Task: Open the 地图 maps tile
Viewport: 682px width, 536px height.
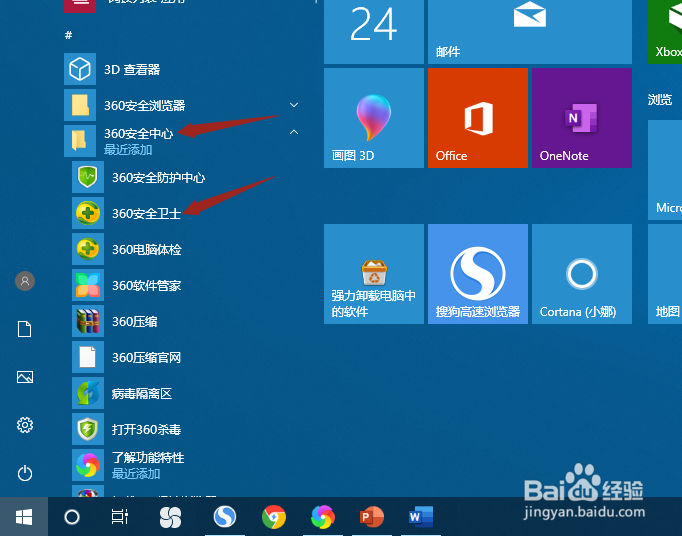Action: 665,274
